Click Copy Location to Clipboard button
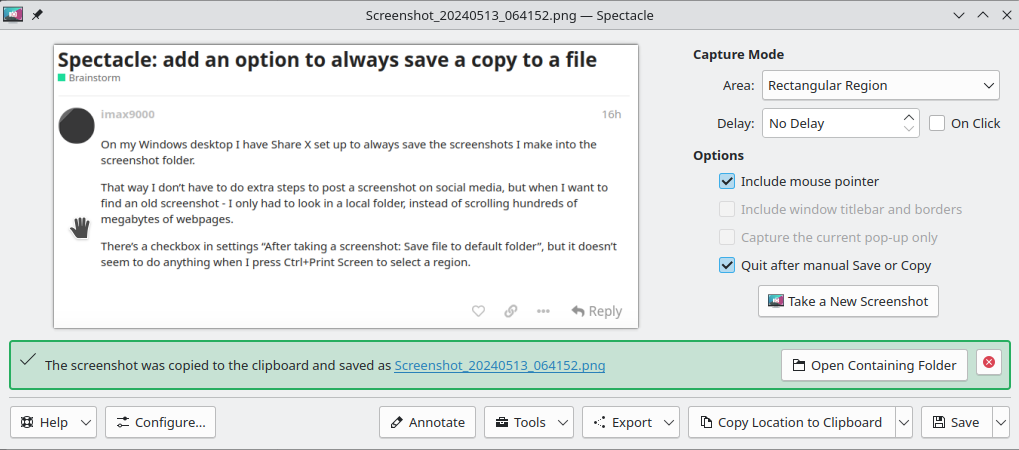Viewport: 1019px width, 450px height. point(792,422)
